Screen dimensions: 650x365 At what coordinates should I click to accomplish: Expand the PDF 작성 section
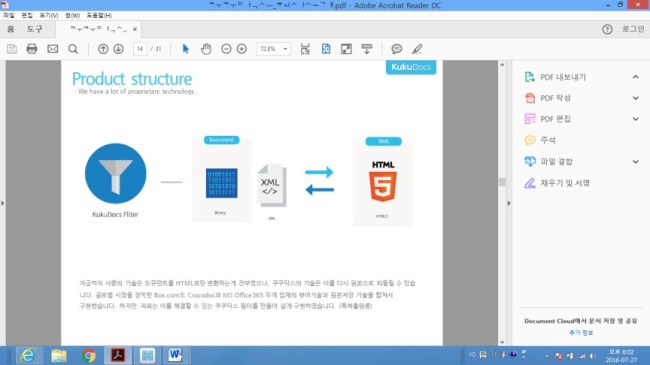pos(635,98)
